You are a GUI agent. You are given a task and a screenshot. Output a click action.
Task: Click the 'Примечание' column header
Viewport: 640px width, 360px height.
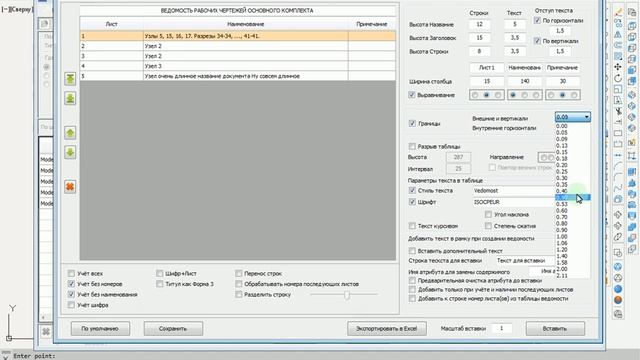(x=372, y=24)
